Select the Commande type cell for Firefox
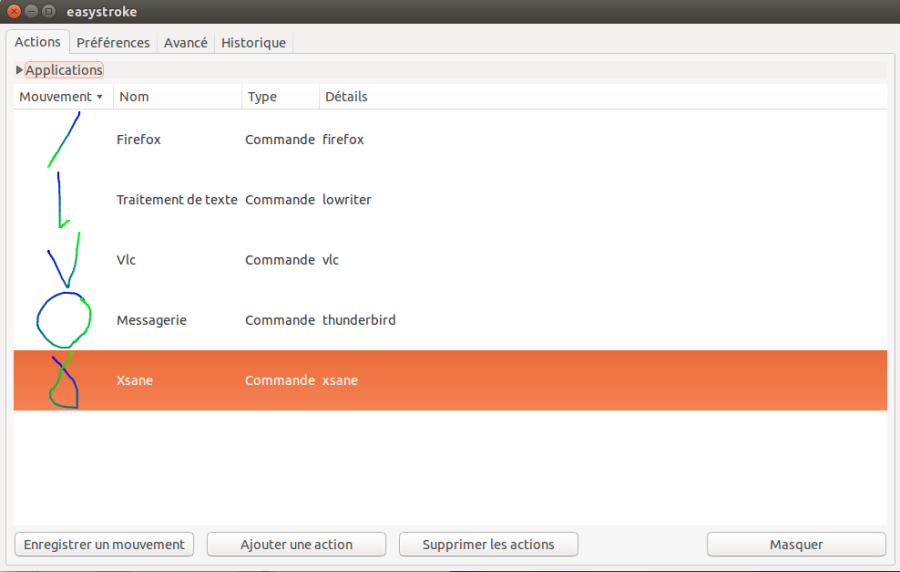 pyautogui.click(x=280, y=139)
